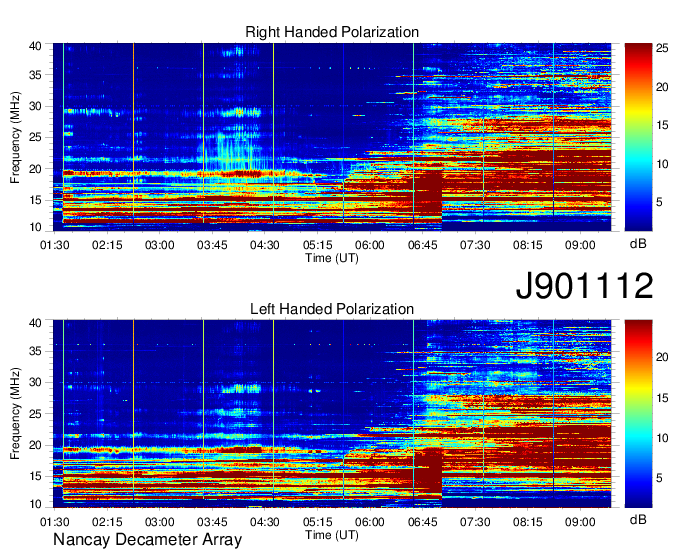Click the 'Right Handed Polarization' plot title
The height and width of the screenshot is (552, 680).
tap(332, 32)
